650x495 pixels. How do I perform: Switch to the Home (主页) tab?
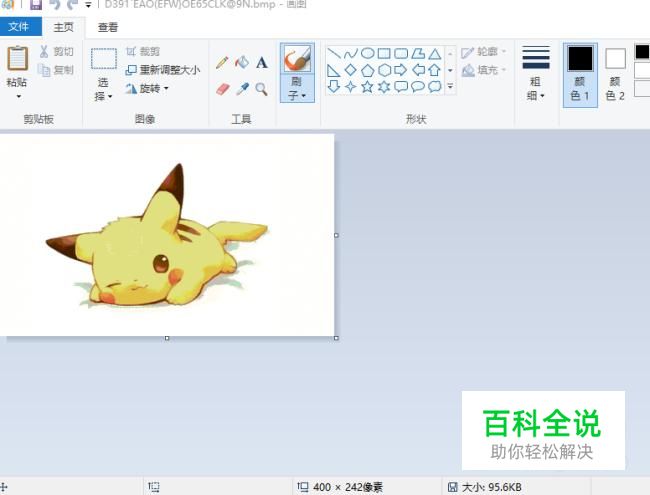click(63, 27)
